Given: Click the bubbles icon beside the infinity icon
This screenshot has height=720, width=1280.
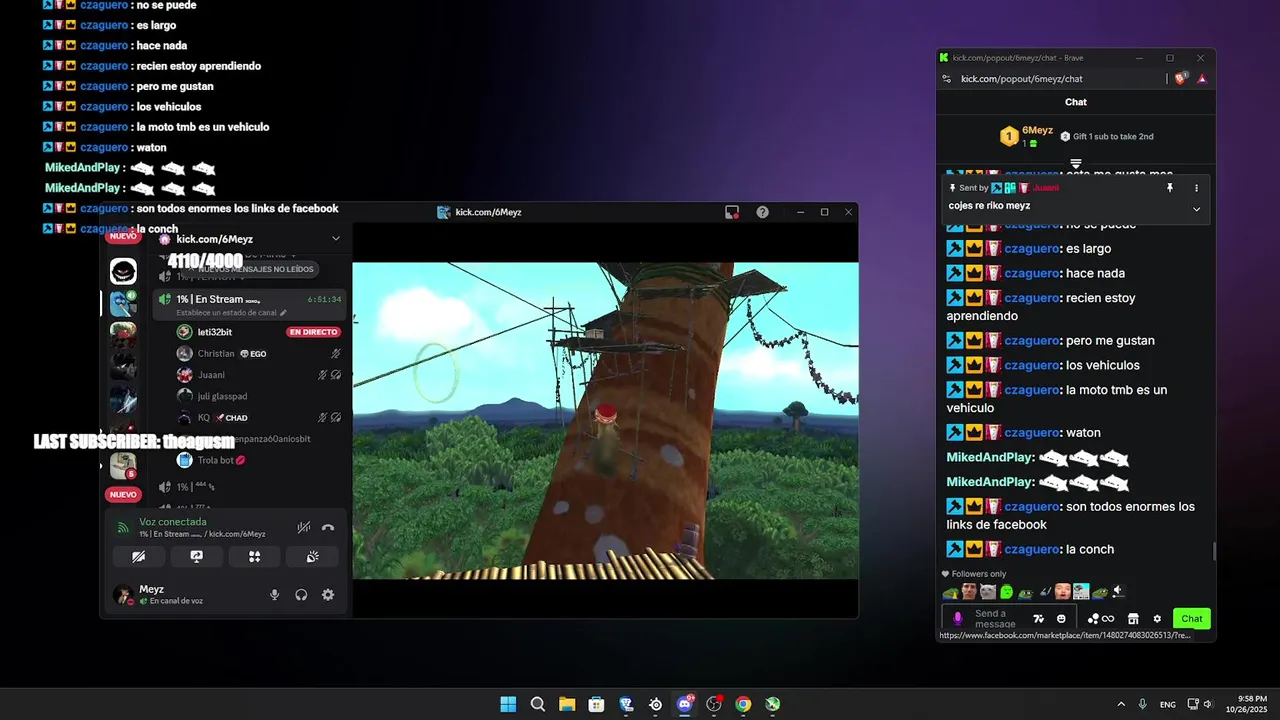Looking at the screenshot, I should click(x=1093, y=619).
